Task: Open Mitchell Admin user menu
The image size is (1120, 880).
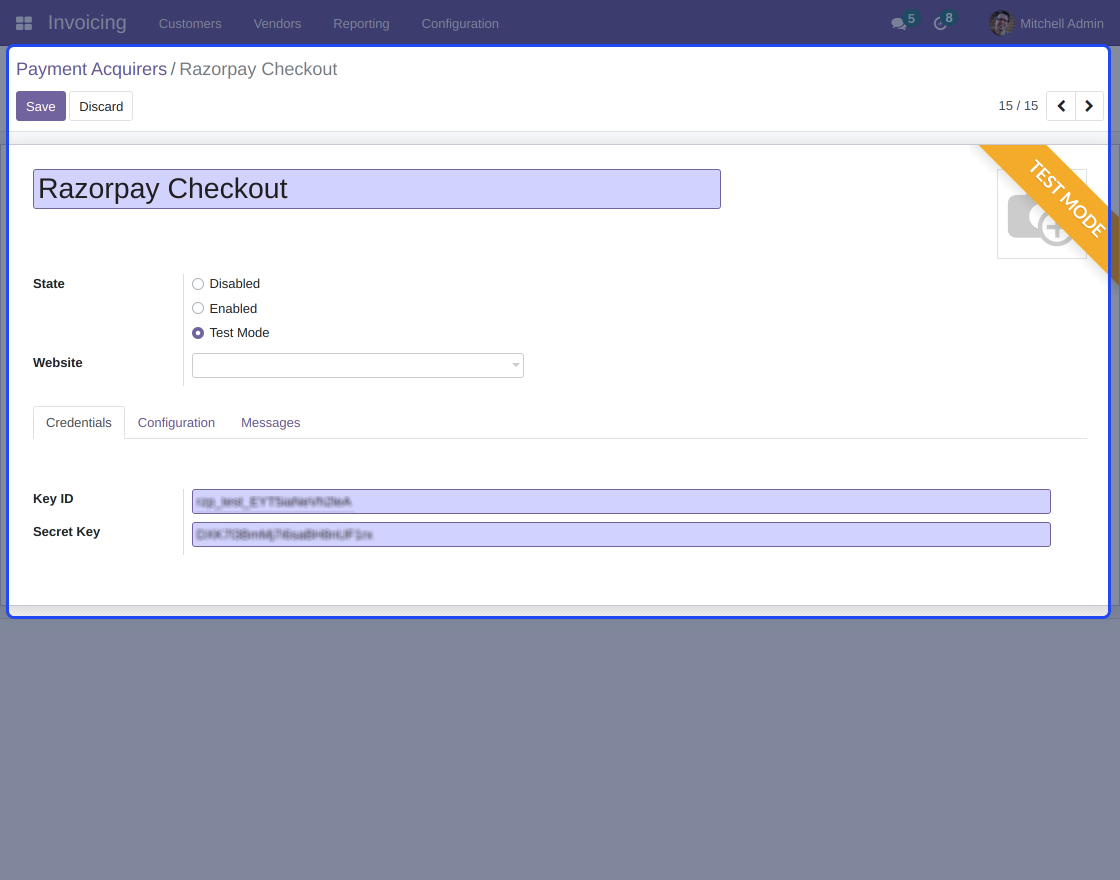Action: click(1046, 24)
